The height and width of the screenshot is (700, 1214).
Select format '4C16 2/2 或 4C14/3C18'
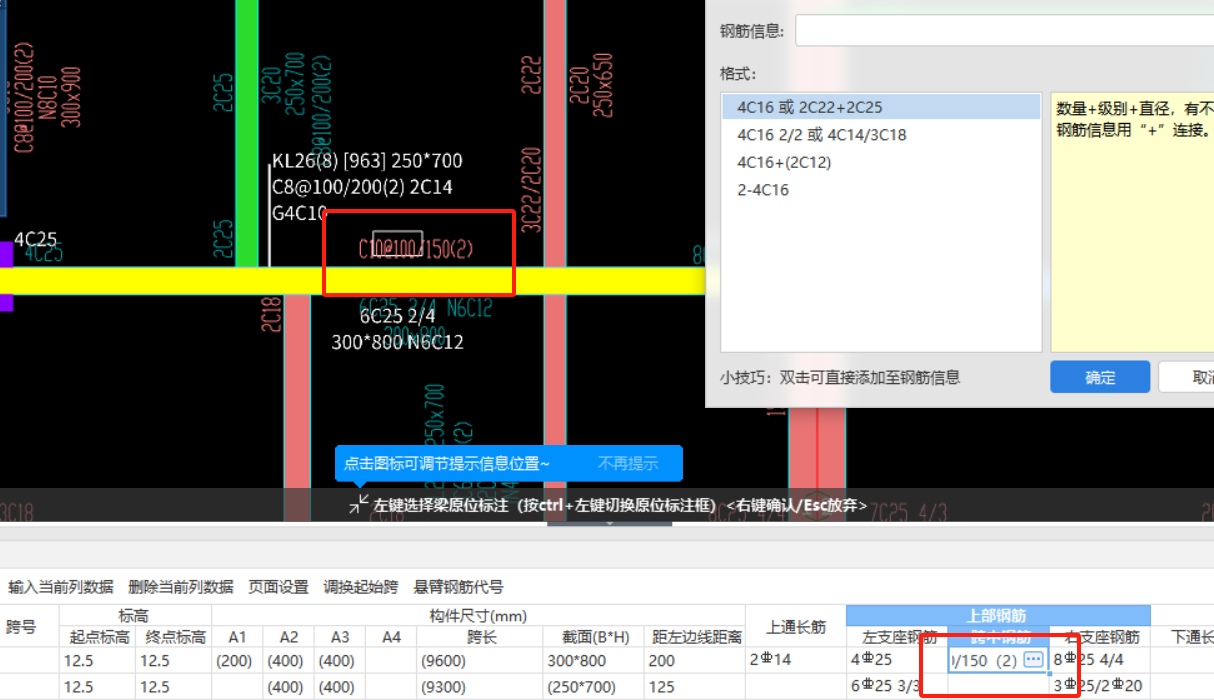(x=881, y=134)
